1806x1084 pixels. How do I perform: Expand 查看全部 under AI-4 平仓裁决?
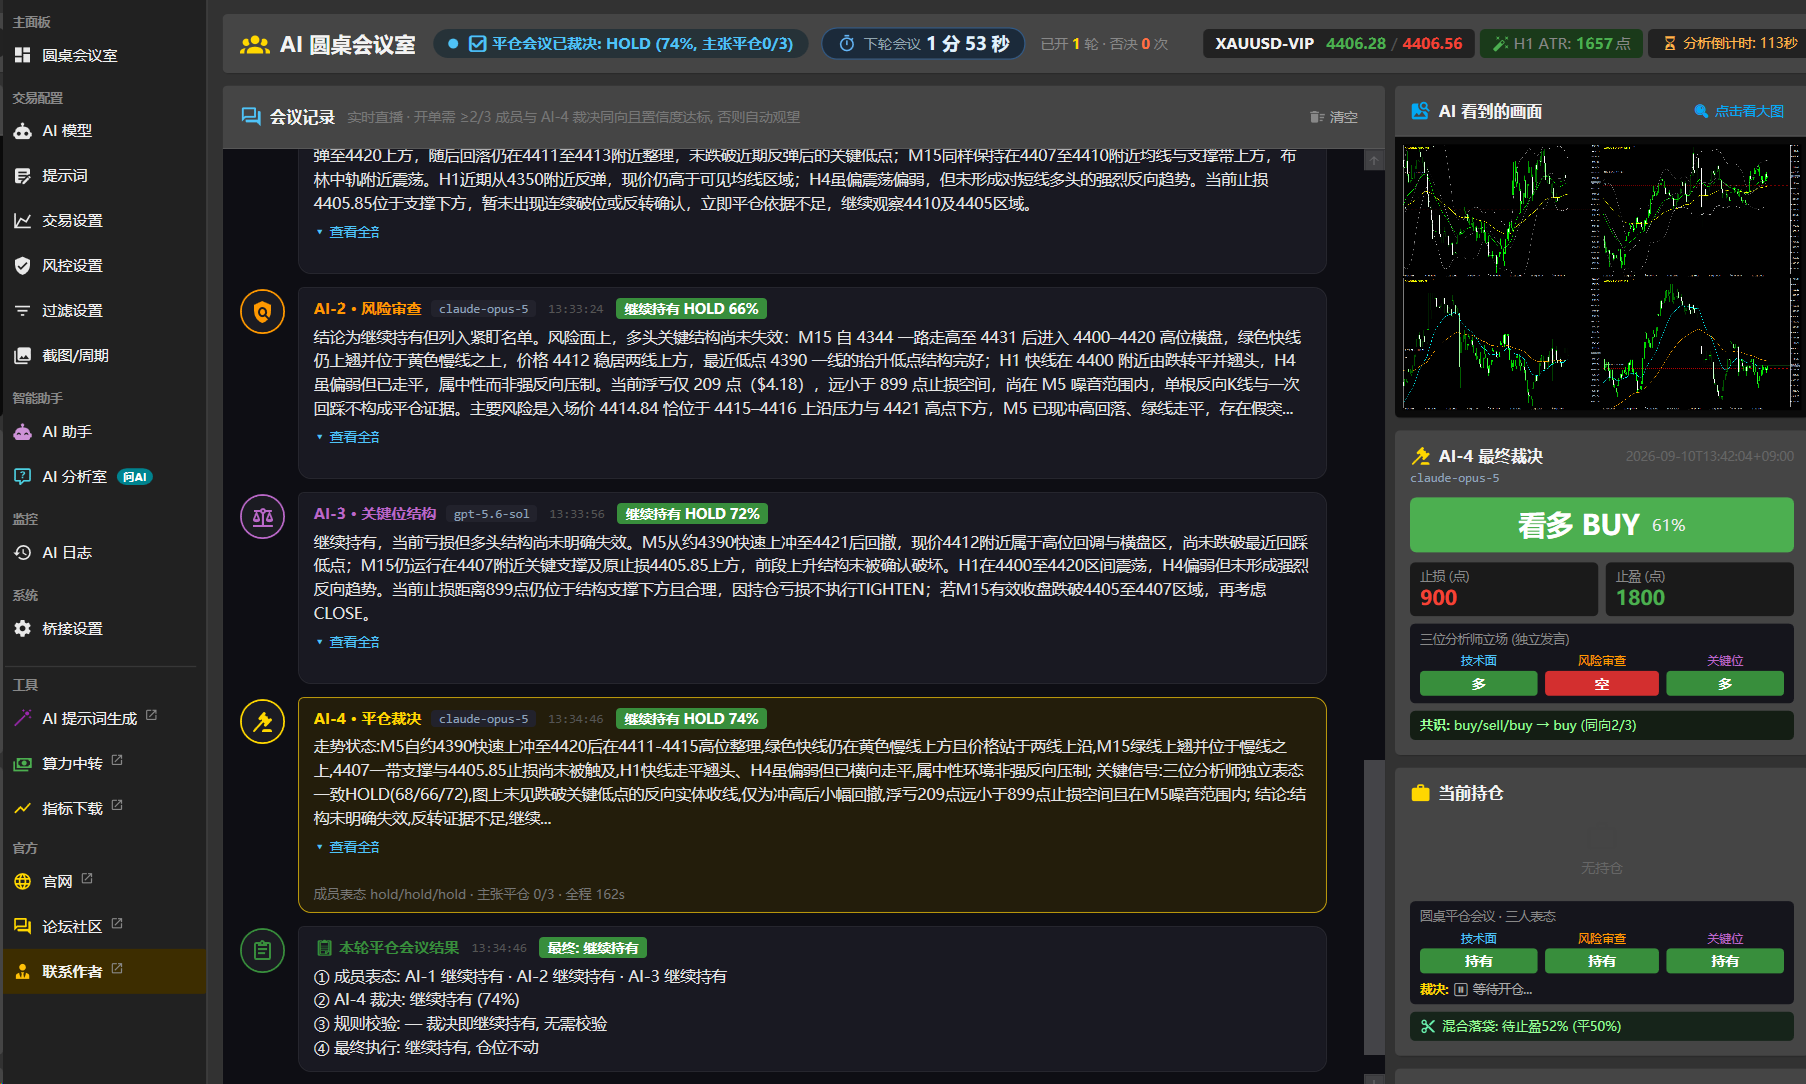pyautogui.click(x=348, y=847)
